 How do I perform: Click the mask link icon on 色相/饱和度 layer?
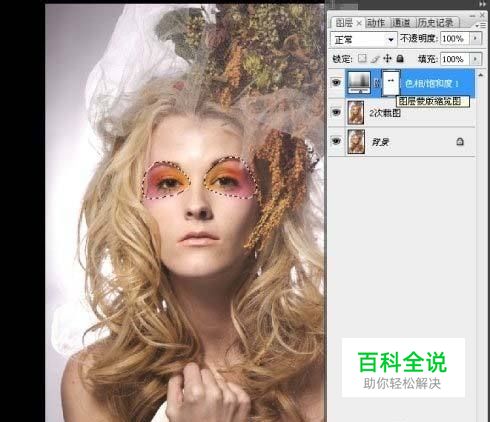(377, 83)
